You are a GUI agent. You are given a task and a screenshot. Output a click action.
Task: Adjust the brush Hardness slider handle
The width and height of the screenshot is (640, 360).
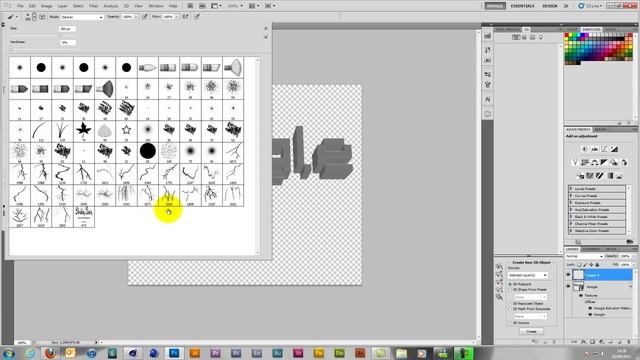[11, 49]
